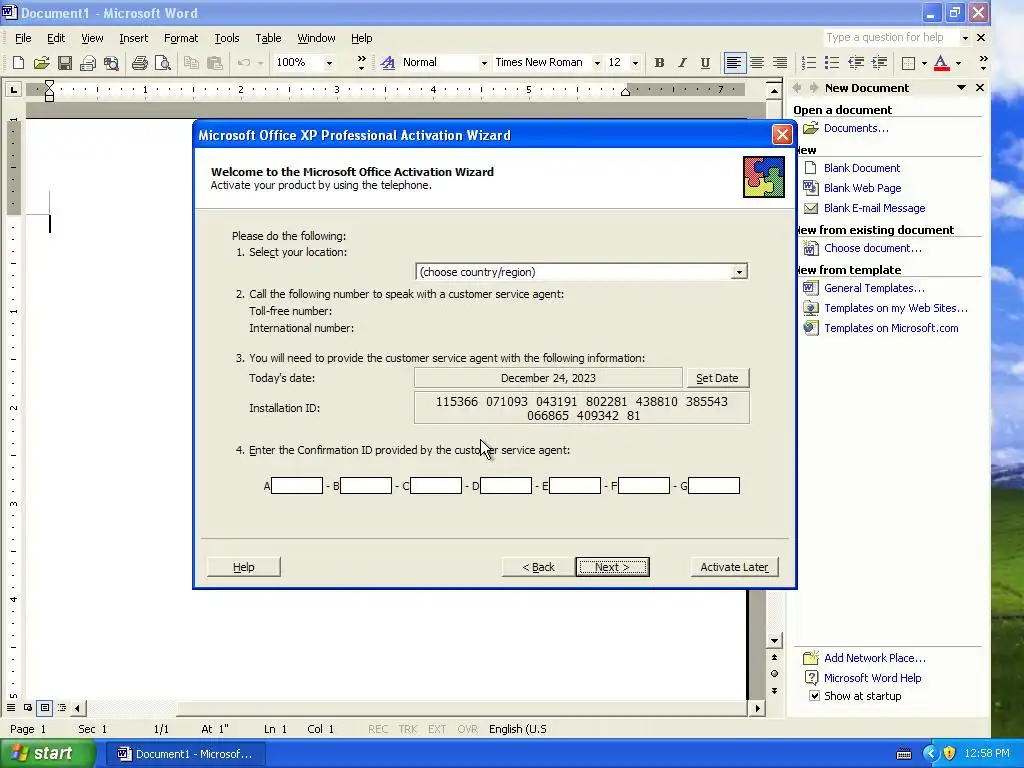Viewport: 1024px width, 768px height.
Task: Click Confirmation ID field A
Action: [x=296, y=485]
